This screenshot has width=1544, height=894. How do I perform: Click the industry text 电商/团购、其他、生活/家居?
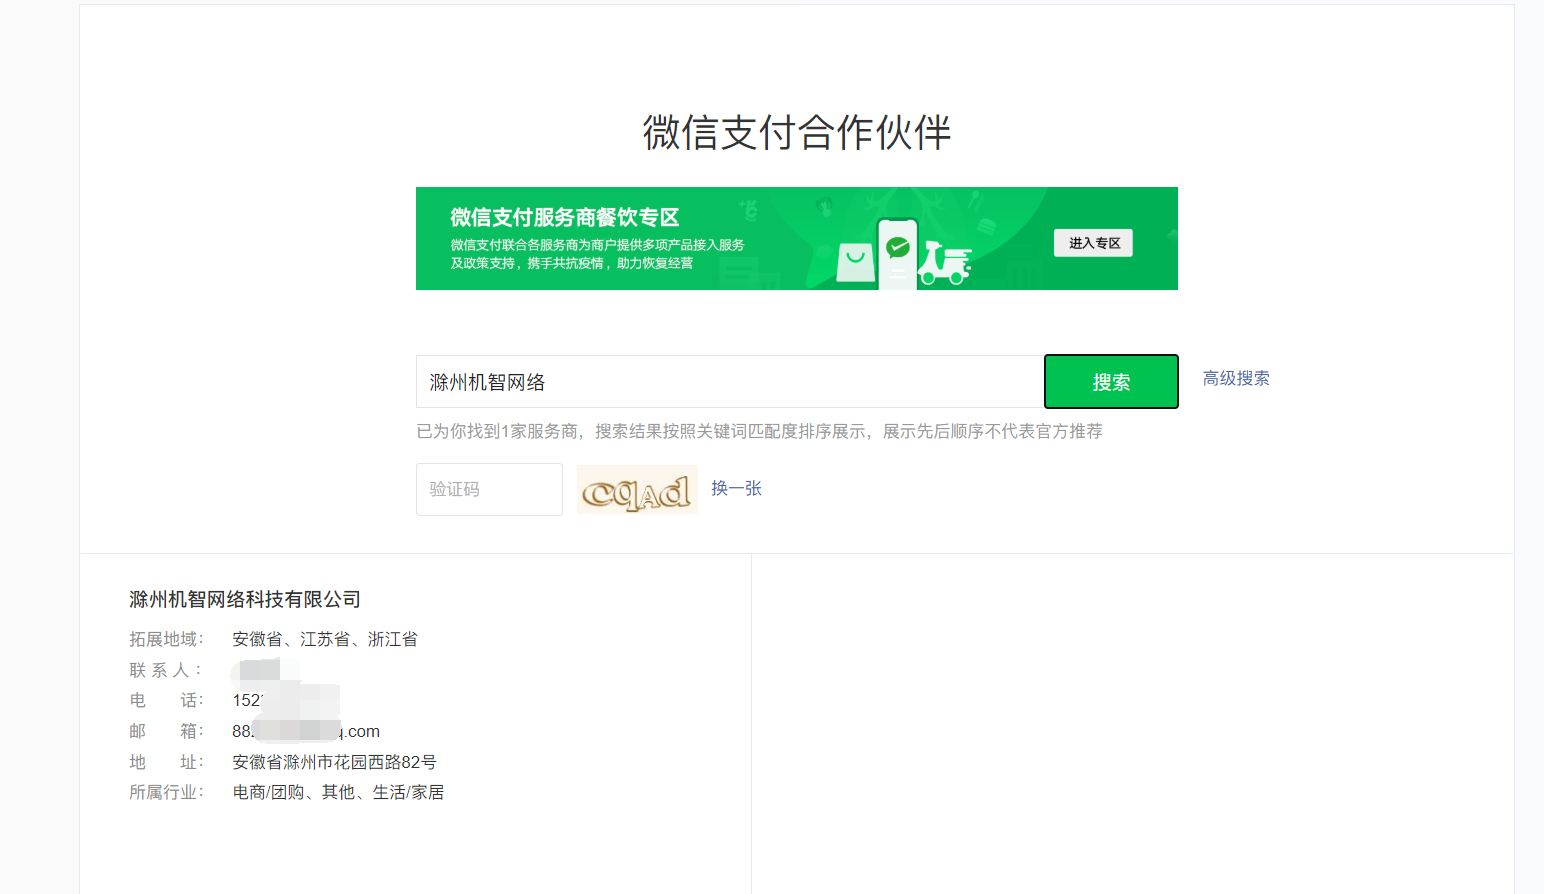(x=338, y=792)
